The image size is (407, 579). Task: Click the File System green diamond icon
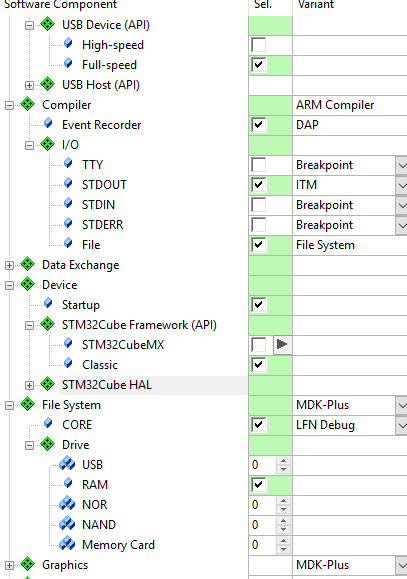coord(27,404)
